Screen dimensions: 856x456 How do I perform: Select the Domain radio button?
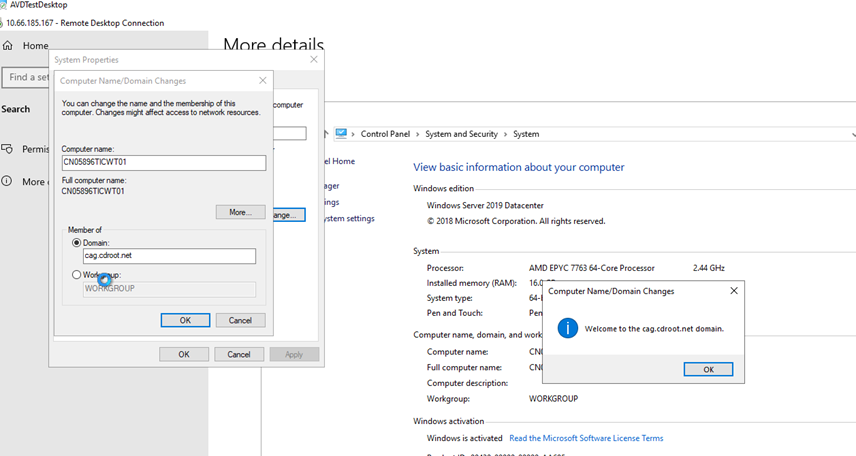click(x=76, y=242)
